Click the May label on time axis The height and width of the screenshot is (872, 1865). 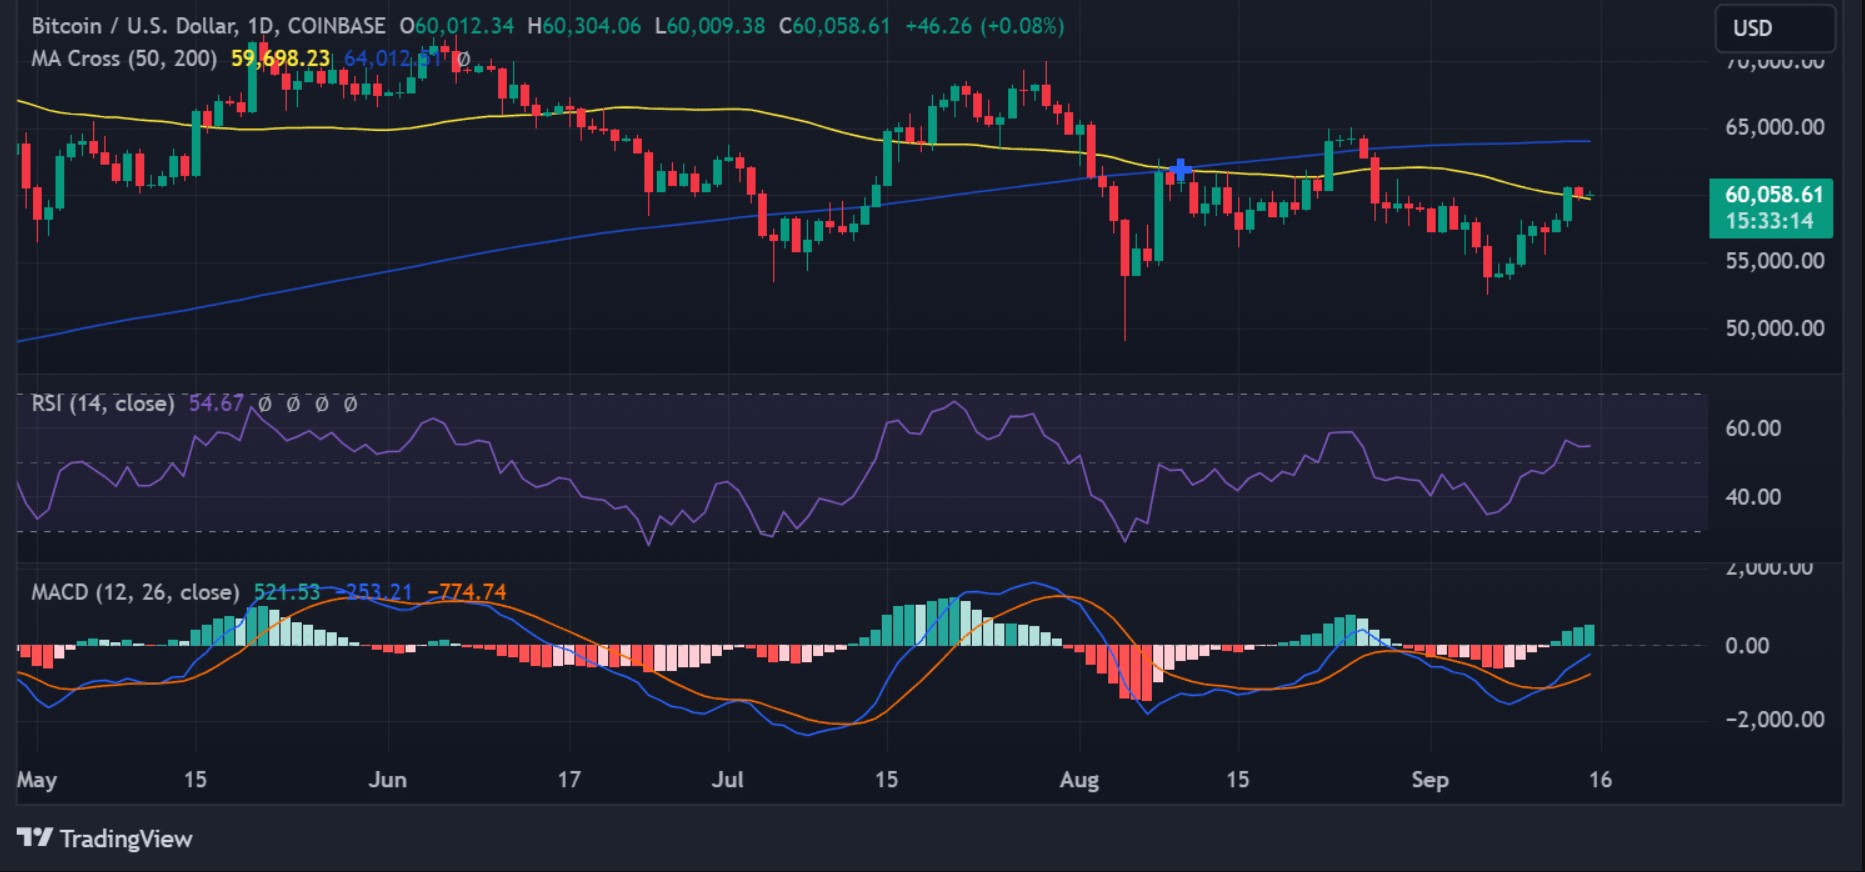(x=37, y=780)
